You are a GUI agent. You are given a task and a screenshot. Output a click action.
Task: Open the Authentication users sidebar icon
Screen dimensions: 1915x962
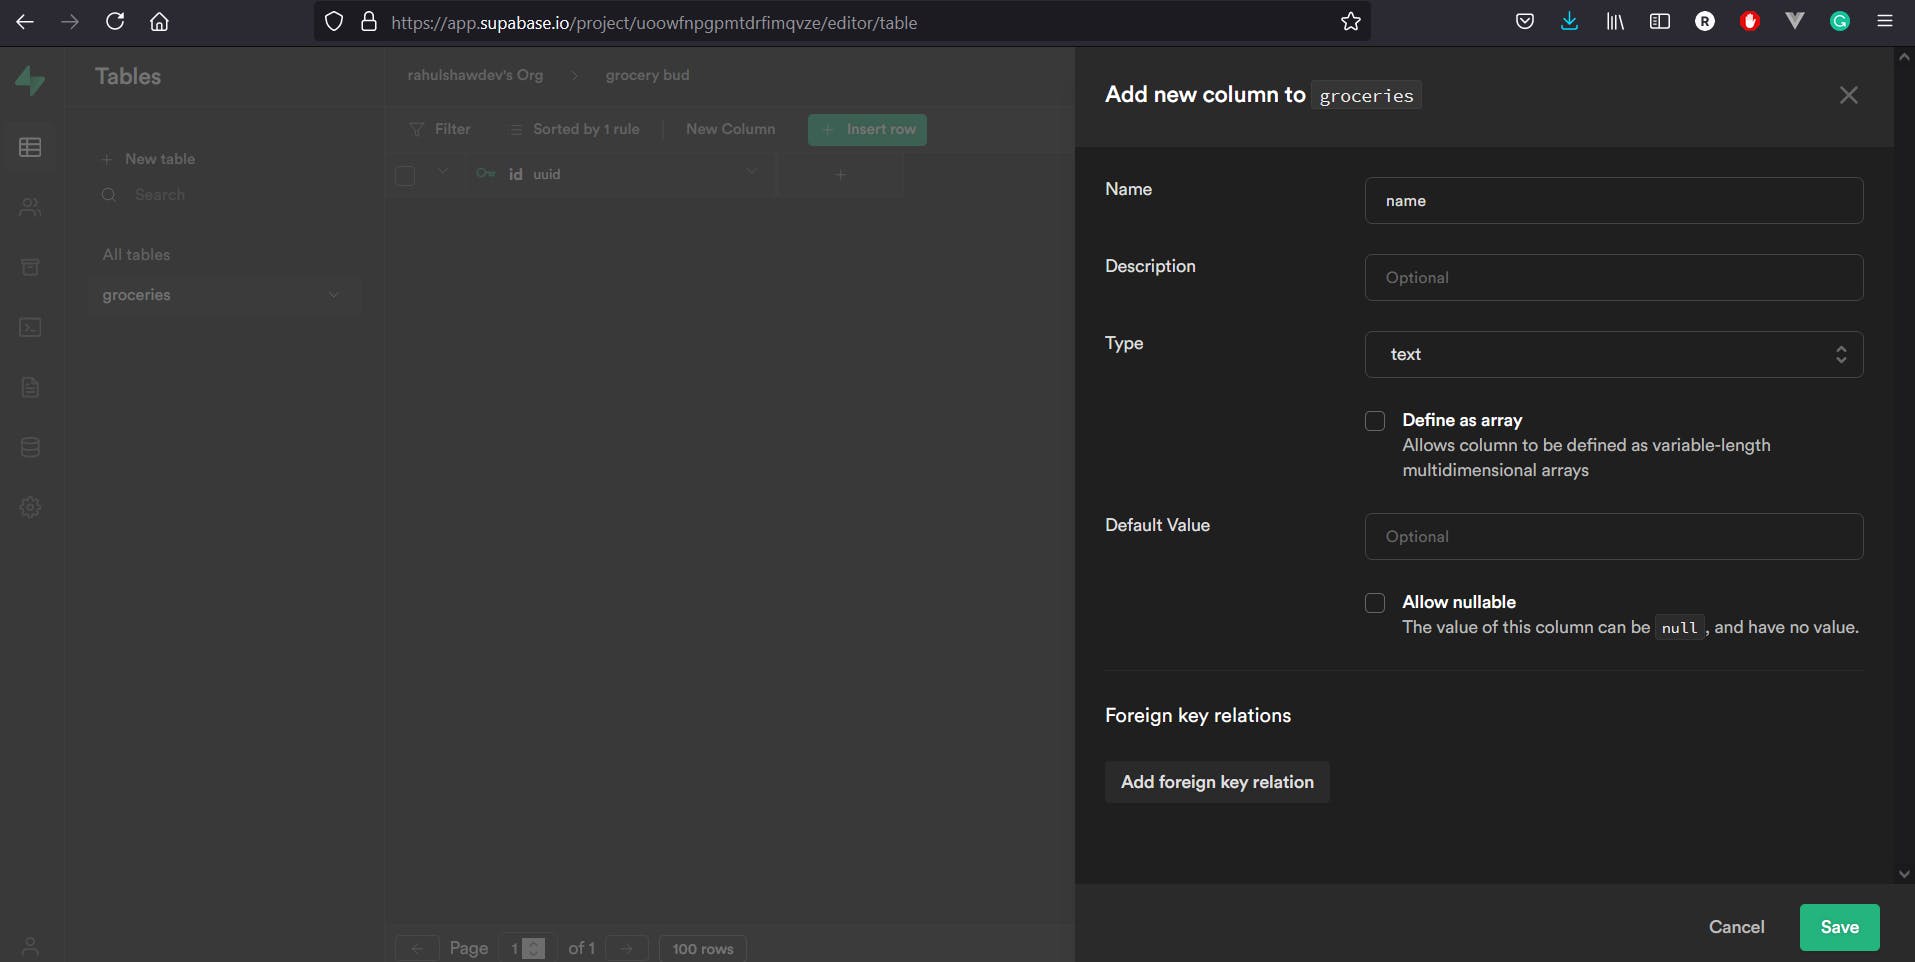[30, 207]
